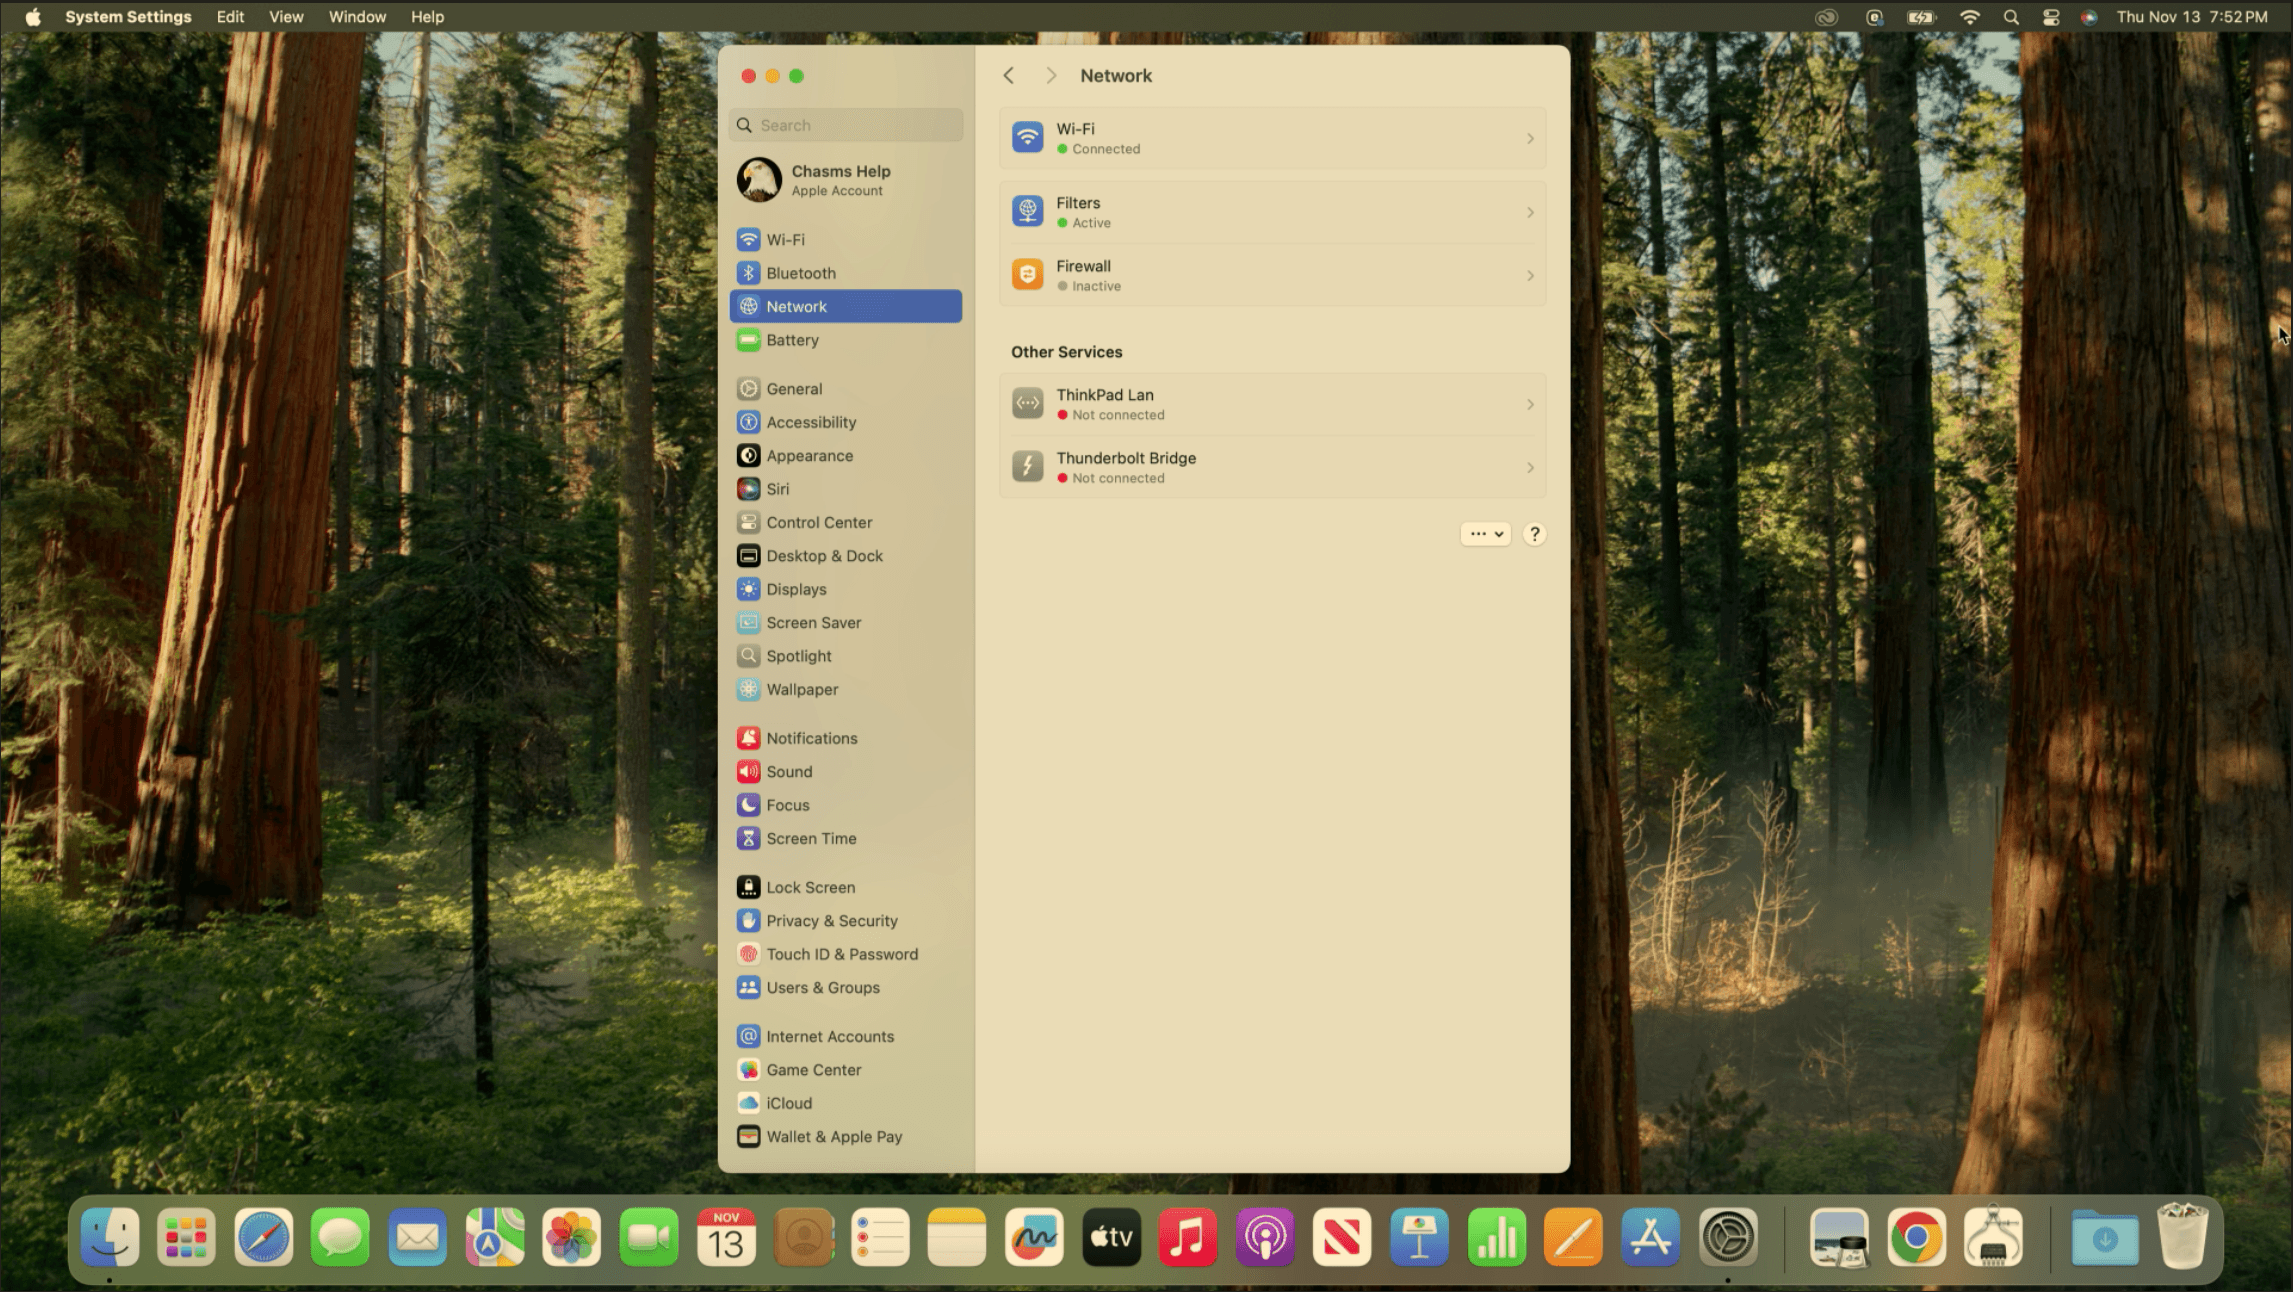This screenshot has height=1292, width=2293.
Task: Open Control Center from menu bar
Action: coord(2050,17)
